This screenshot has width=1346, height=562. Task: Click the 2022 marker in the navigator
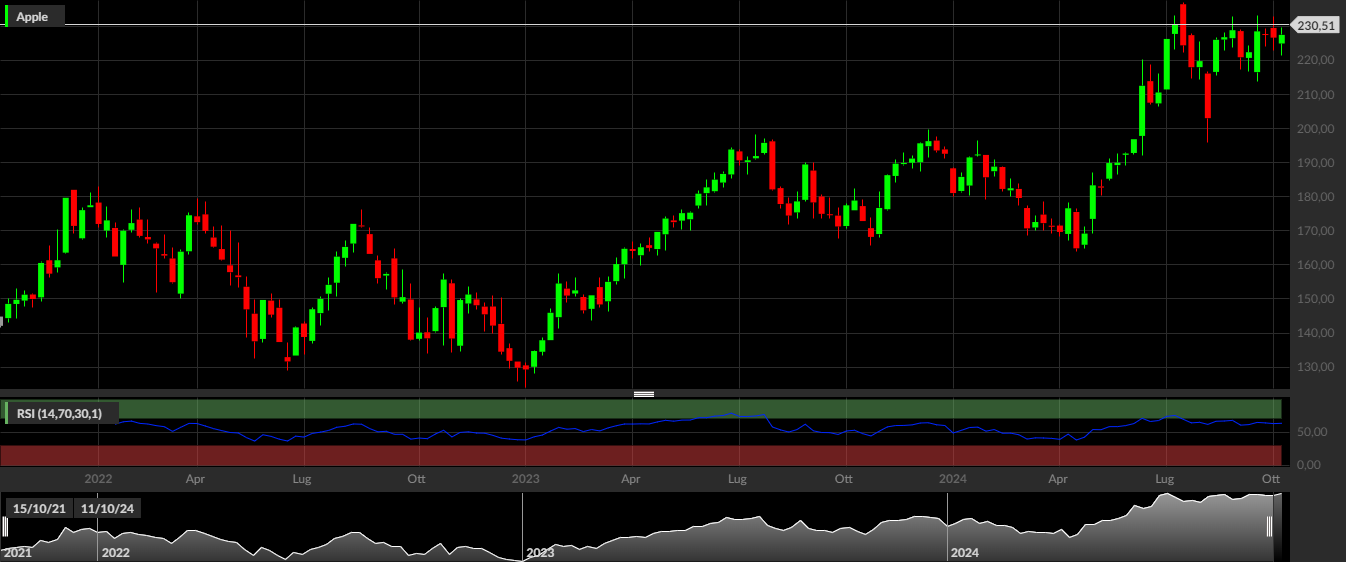click(x=116, y=552)
